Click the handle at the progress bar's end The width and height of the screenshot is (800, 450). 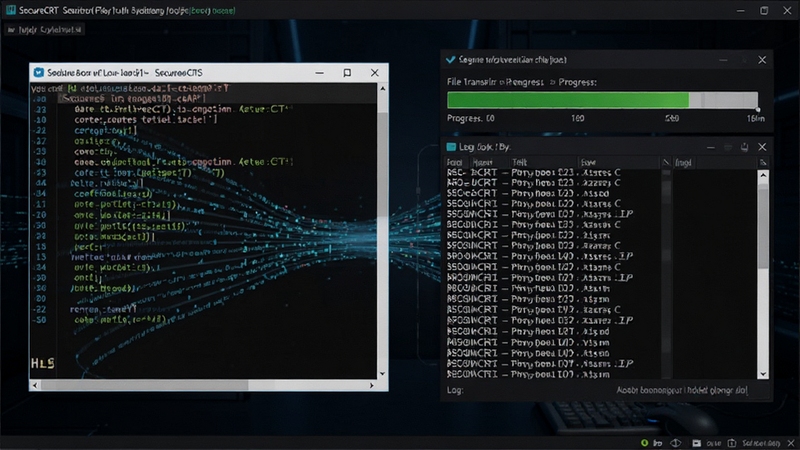pos(758,109)
